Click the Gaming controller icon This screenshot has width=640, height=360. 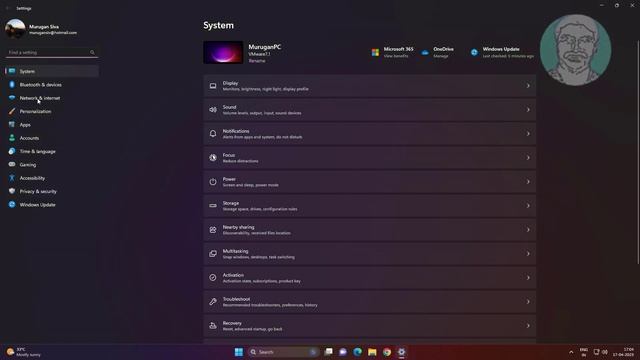(12, 164)
